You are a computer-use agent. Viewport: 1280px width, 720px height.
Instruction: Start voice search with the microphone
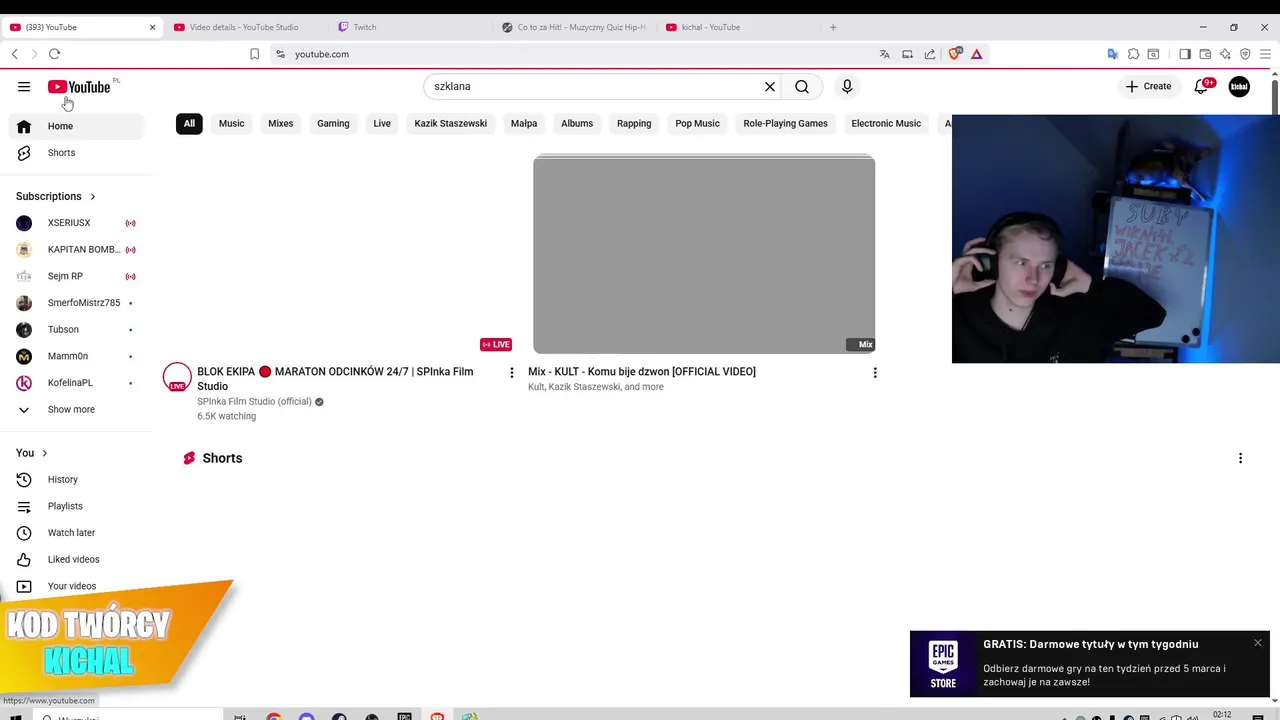pyautogui.click(x=847, y=87)
